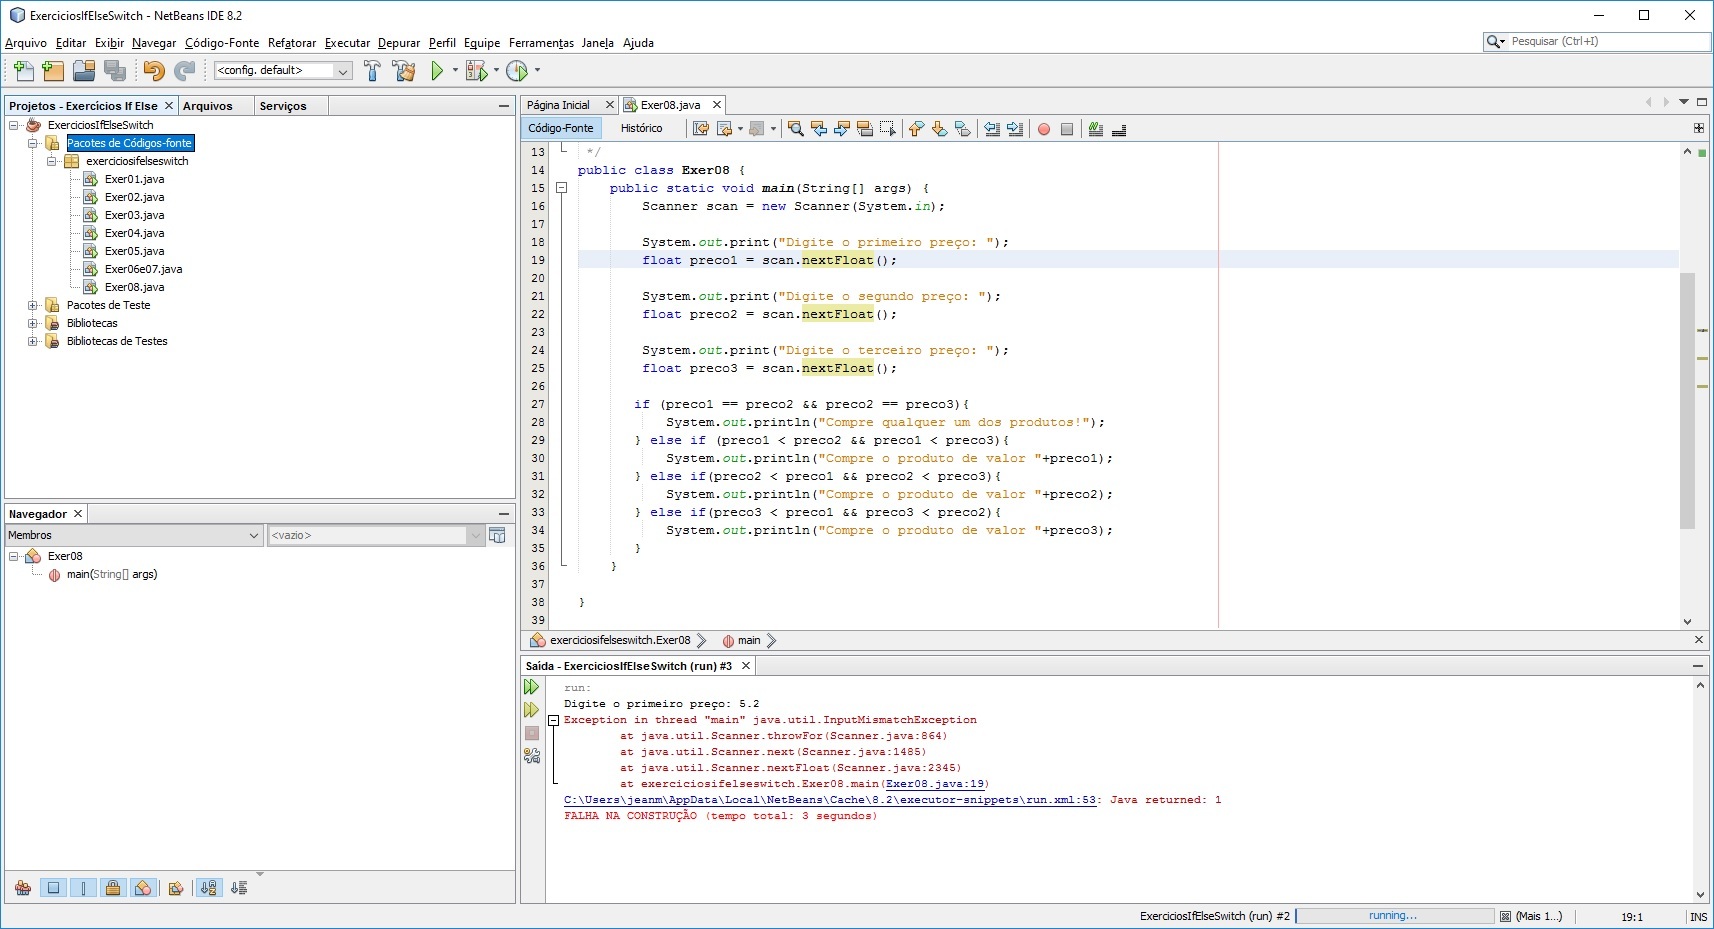The image size is (1714, 929).
Task: Click the Exer08.java:19 stack trace link
Action: pos(935,784)
